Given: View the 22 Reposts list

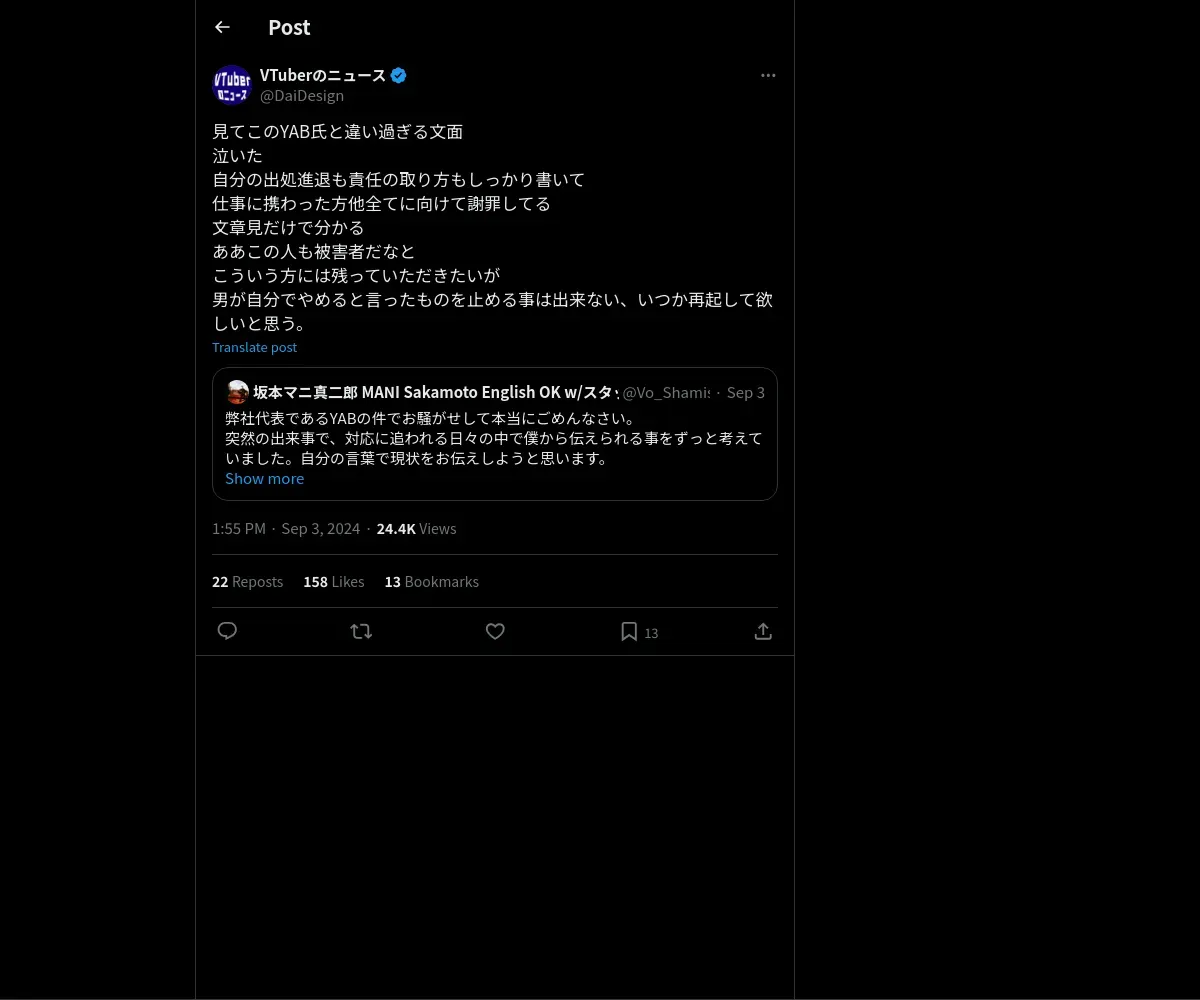Looking at the screenshot, I should click(x=247, y=581).
